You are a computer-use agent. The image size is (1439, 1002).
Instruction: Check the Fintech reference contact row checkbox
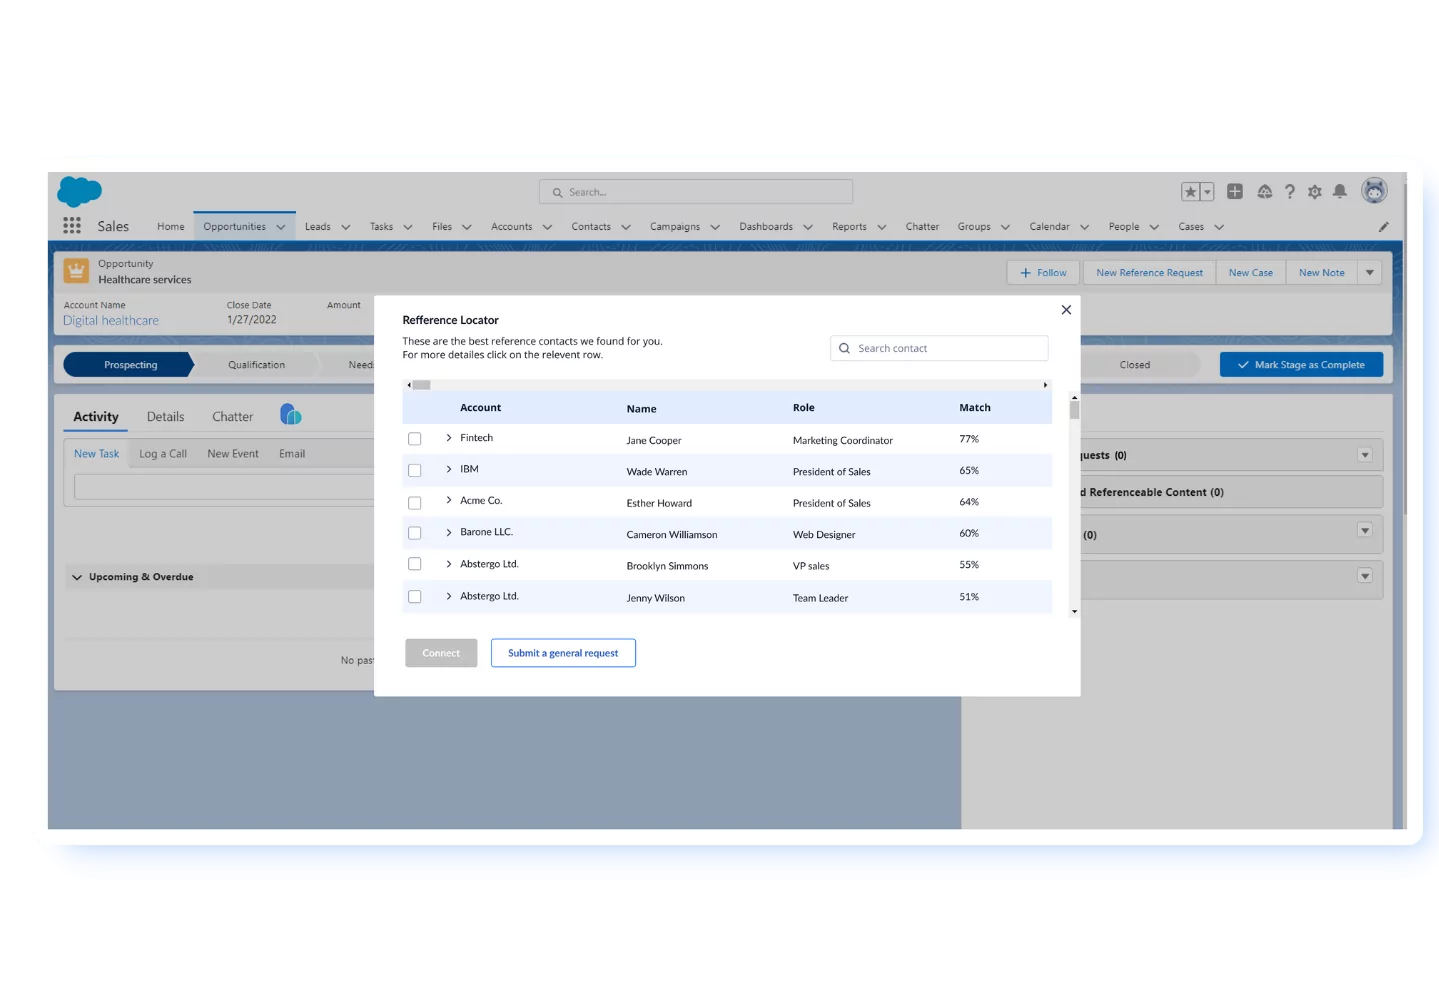pos(415,438)
